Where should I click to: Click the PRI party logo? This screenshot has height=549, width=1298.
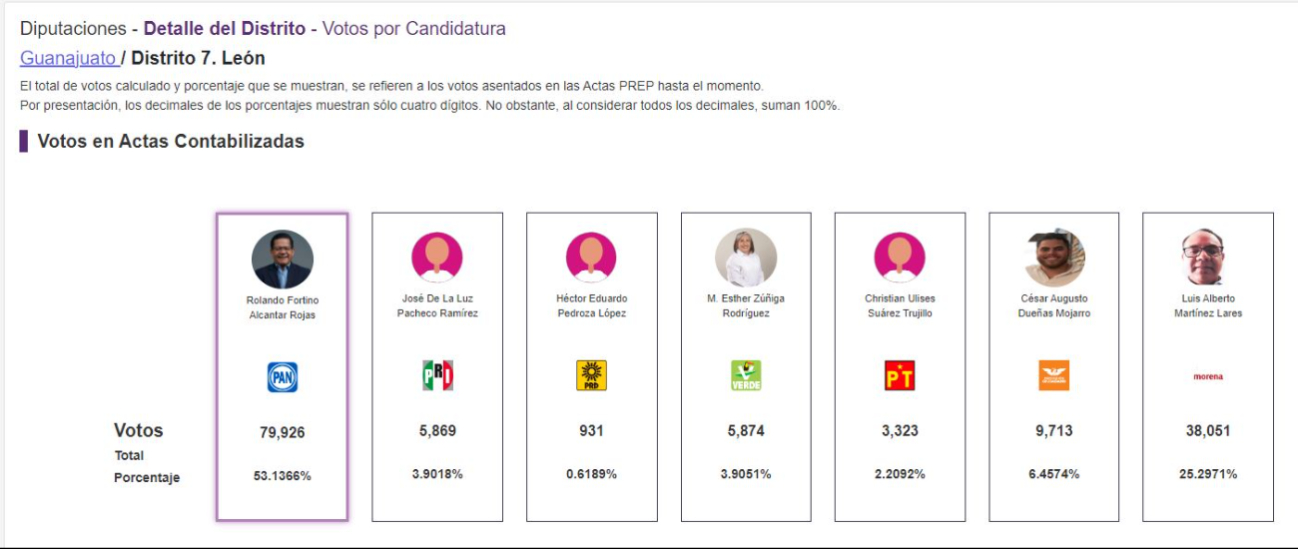tap(437, 376)
